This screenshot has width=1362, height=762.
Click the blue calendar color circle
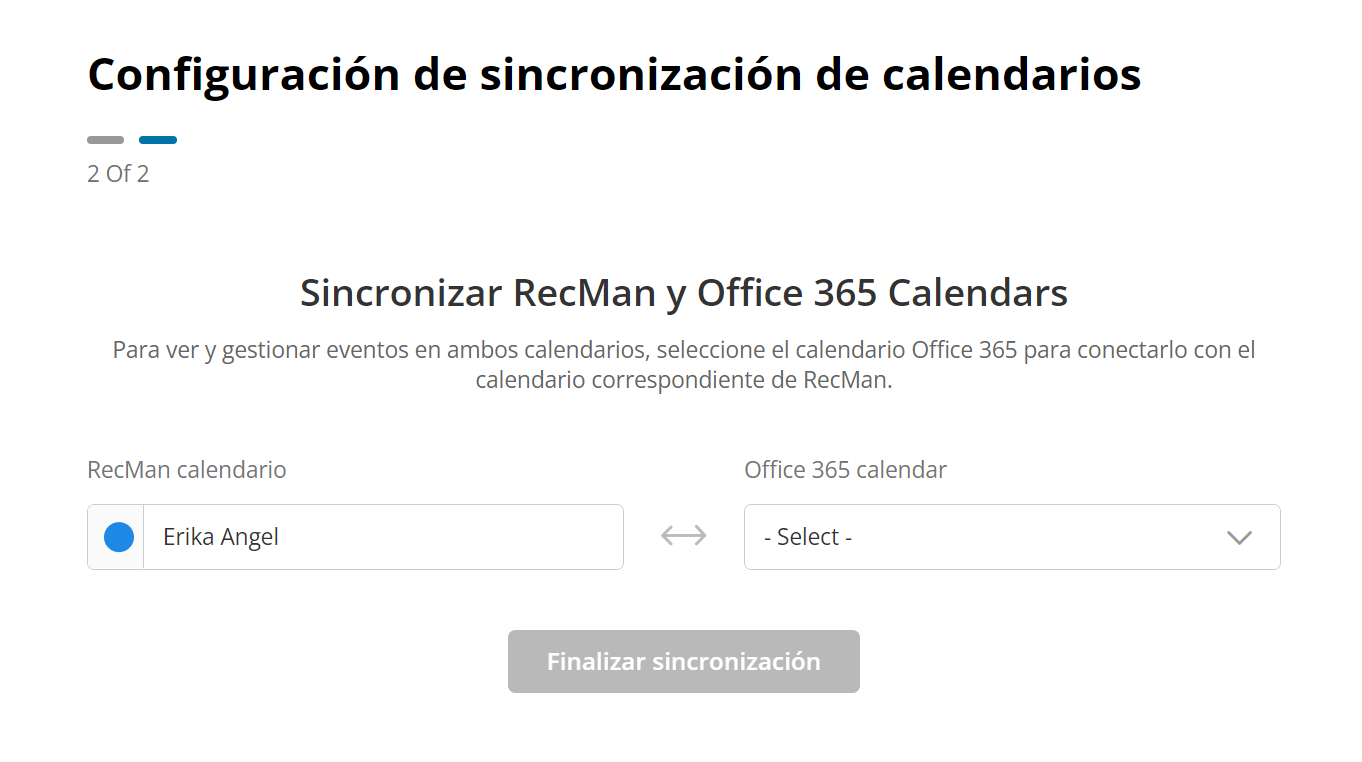tap(119, 537)
